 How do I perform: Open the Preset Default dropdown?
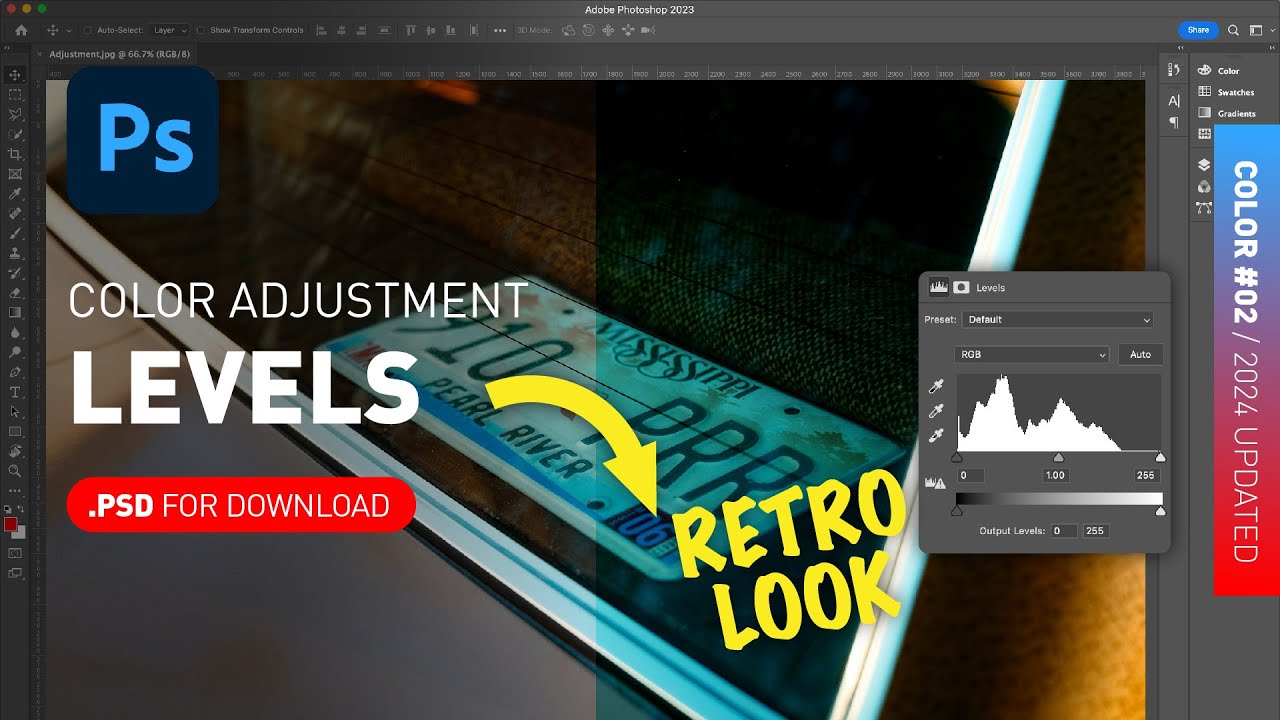[1058, 320]
